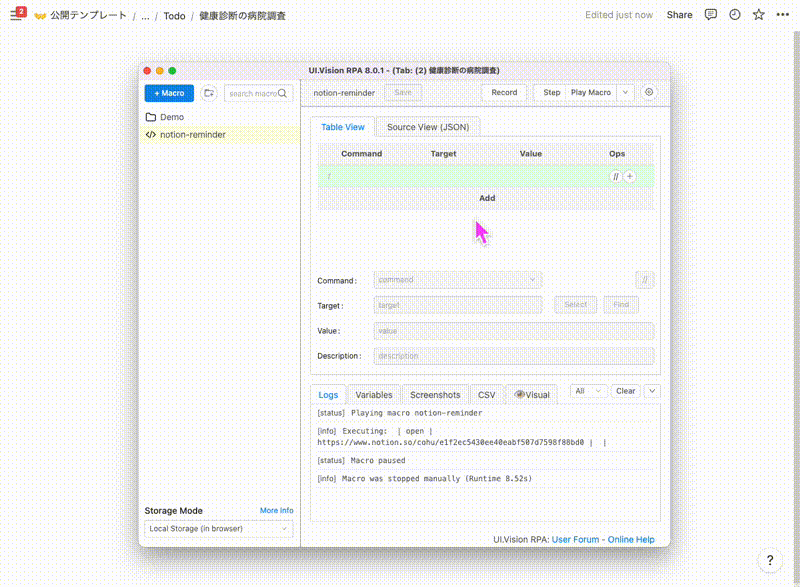Open Notion page comments icon

pos(711,15)
